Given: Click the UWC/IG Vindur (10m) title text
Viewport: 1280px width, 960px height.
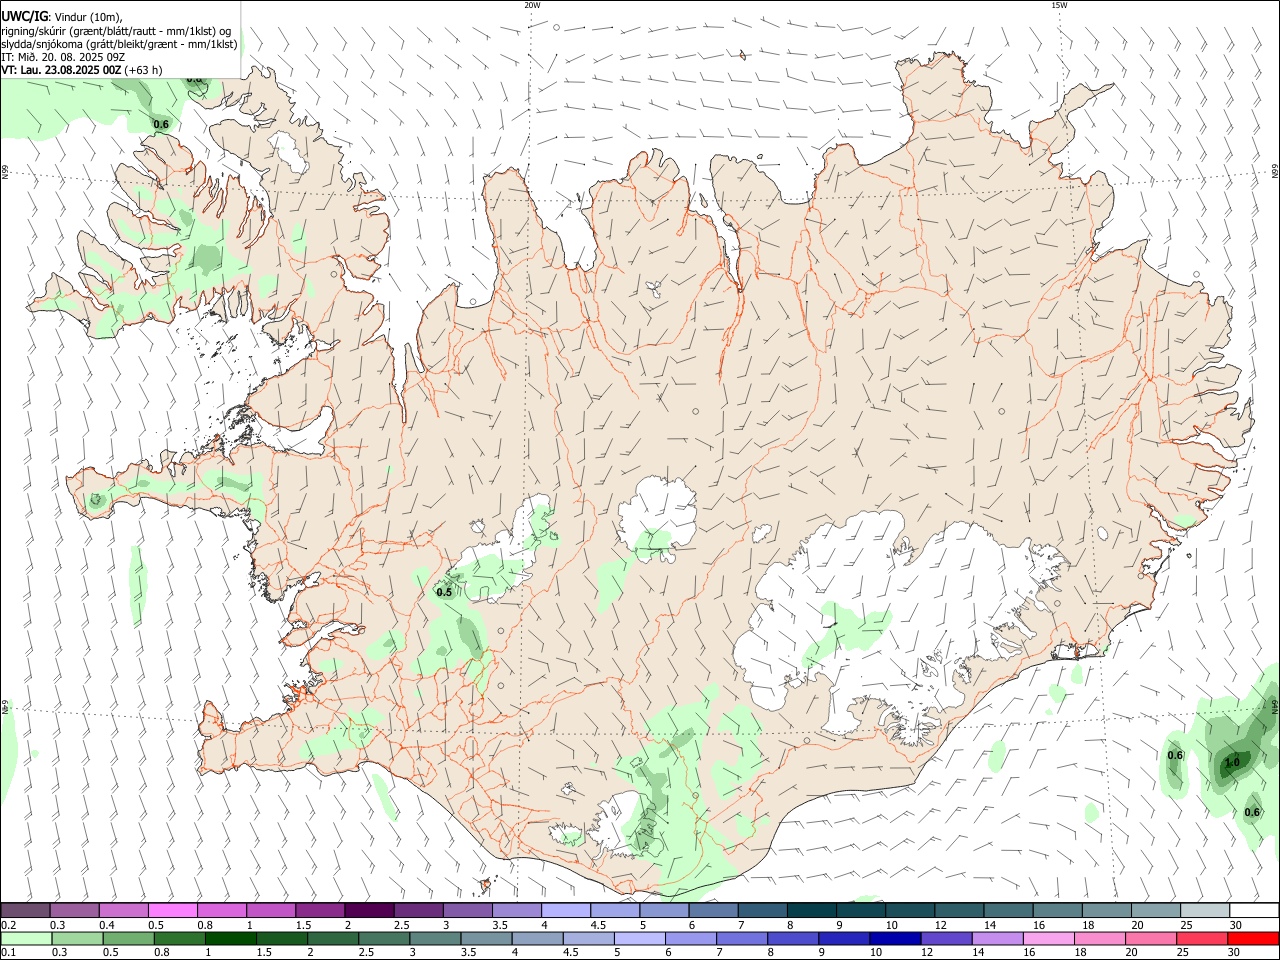Looking at the screenshot, I should point(62,16).
